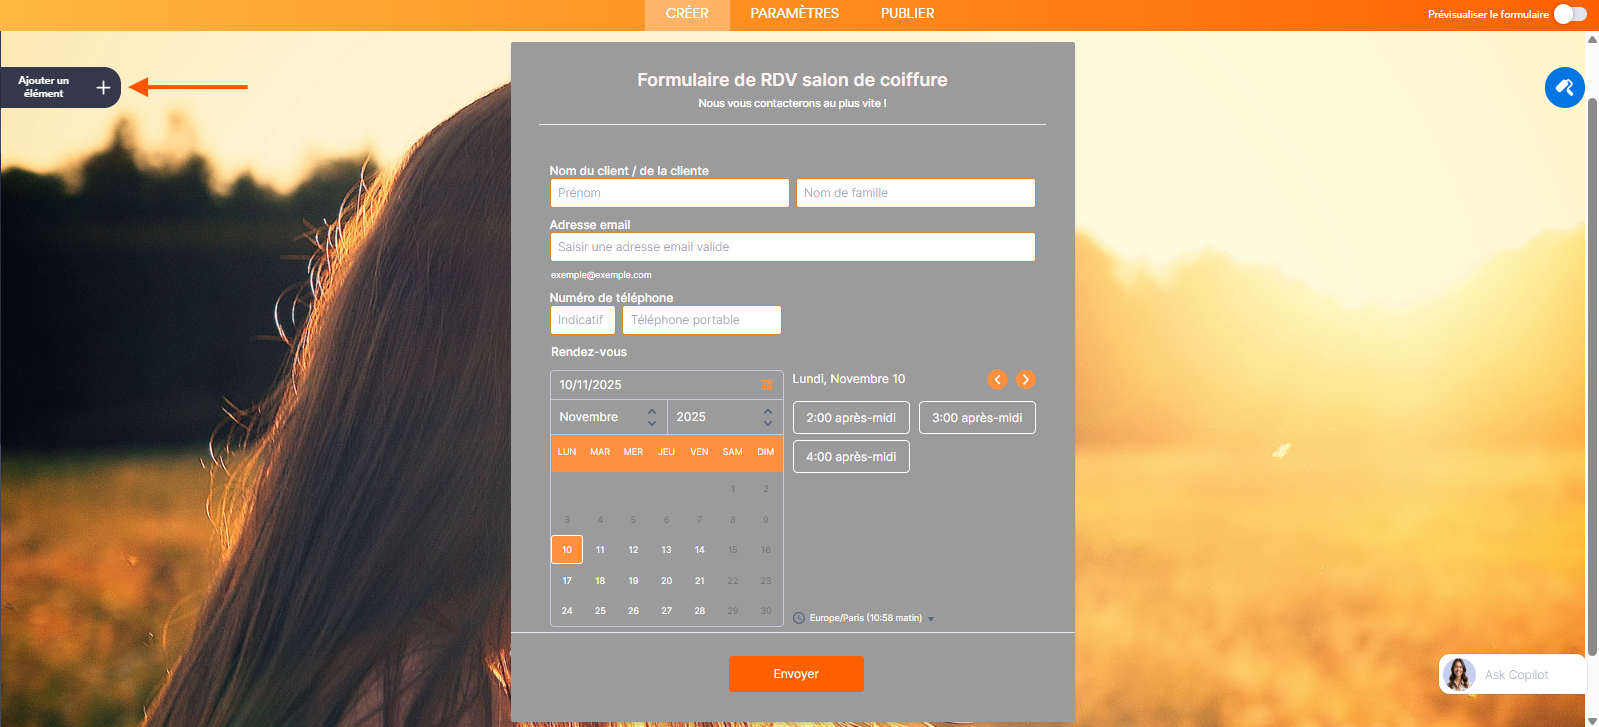
Task: Switch to the PARAMÈTRES tab
Action: click(794, 14)
